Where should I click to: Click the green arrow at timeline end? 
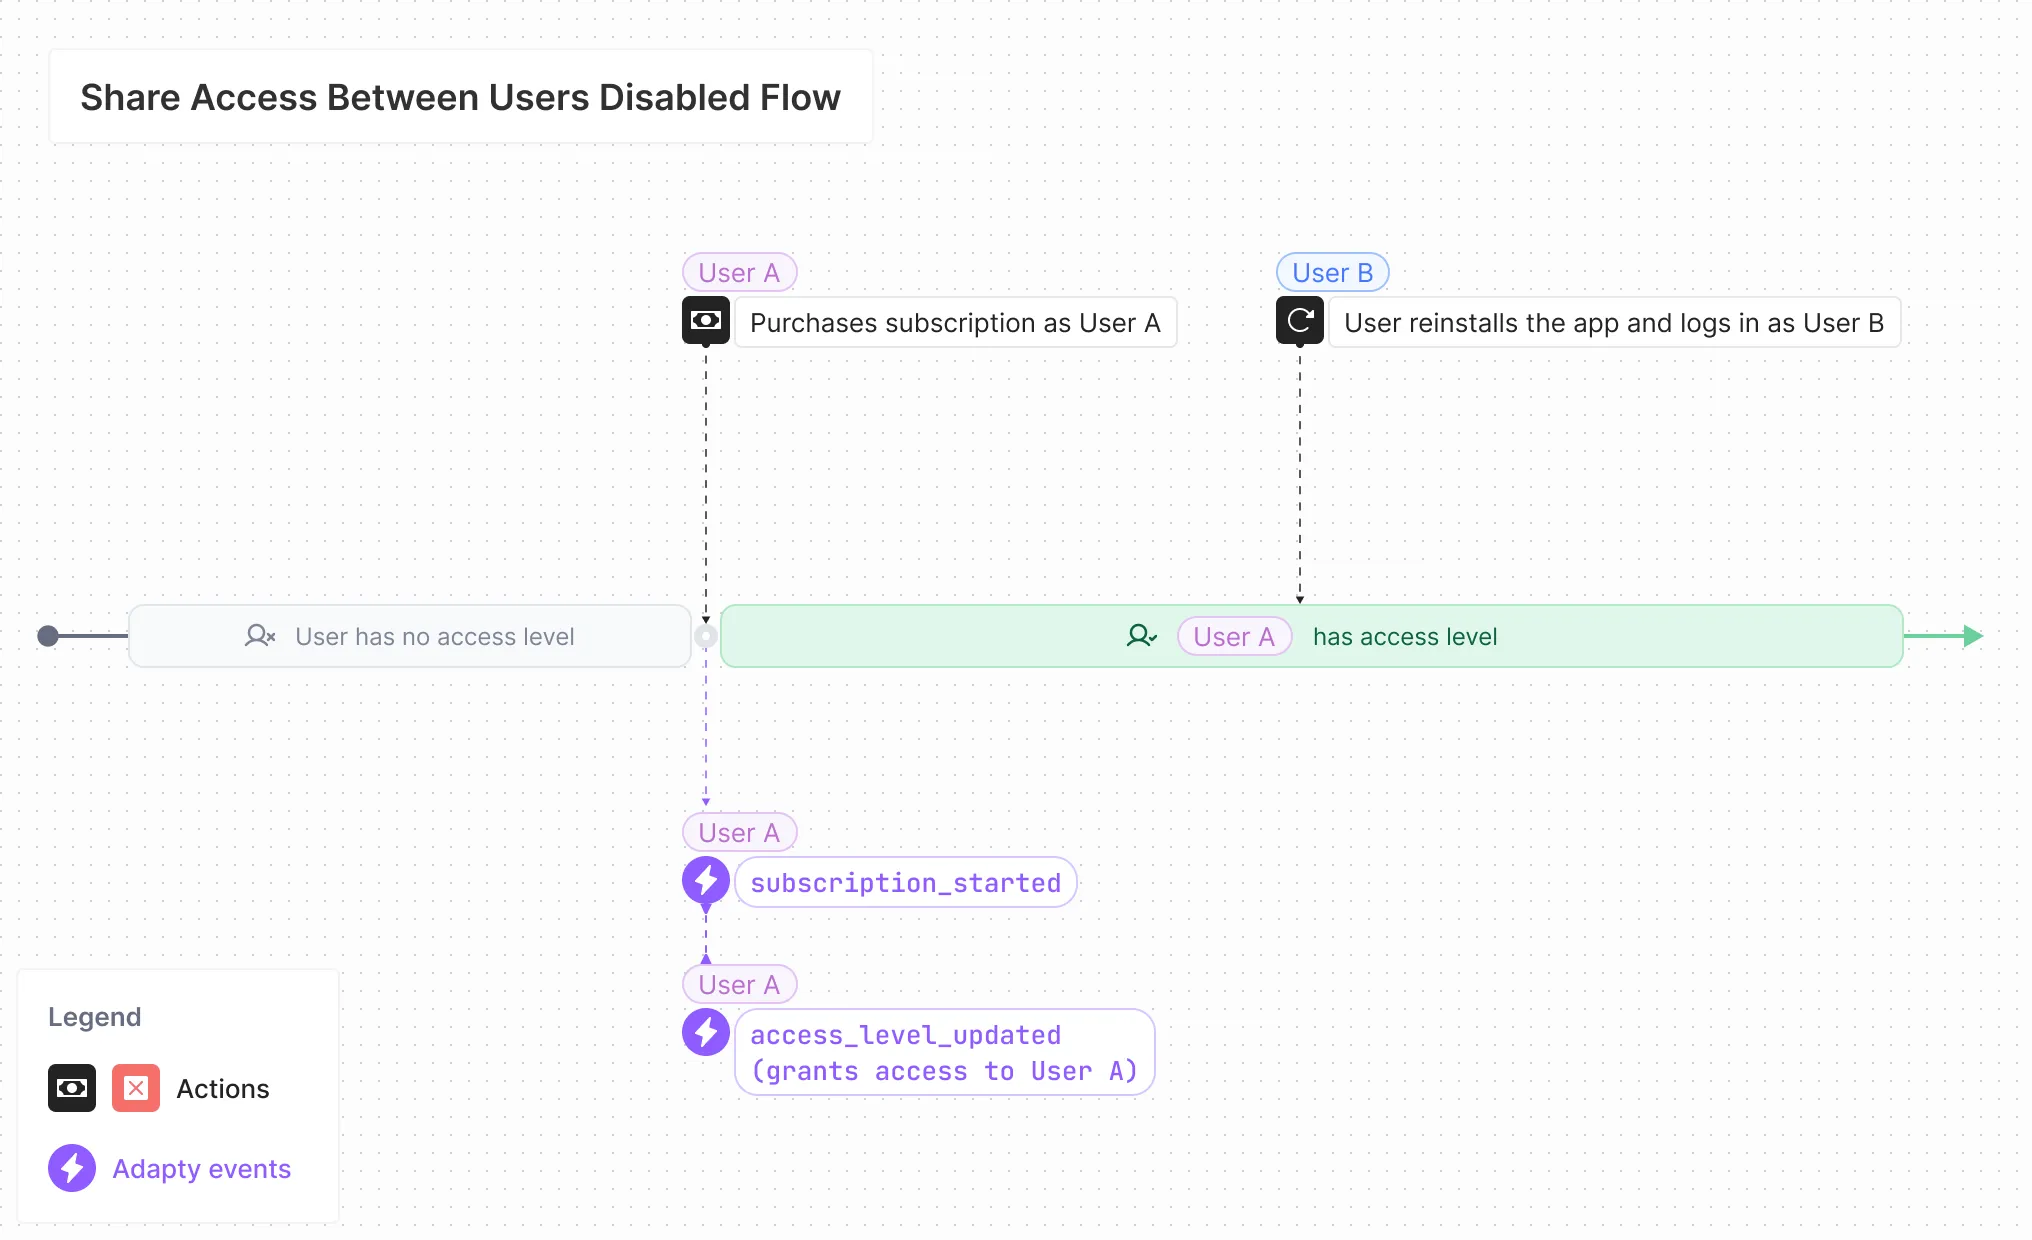(x=1970, y=636)
